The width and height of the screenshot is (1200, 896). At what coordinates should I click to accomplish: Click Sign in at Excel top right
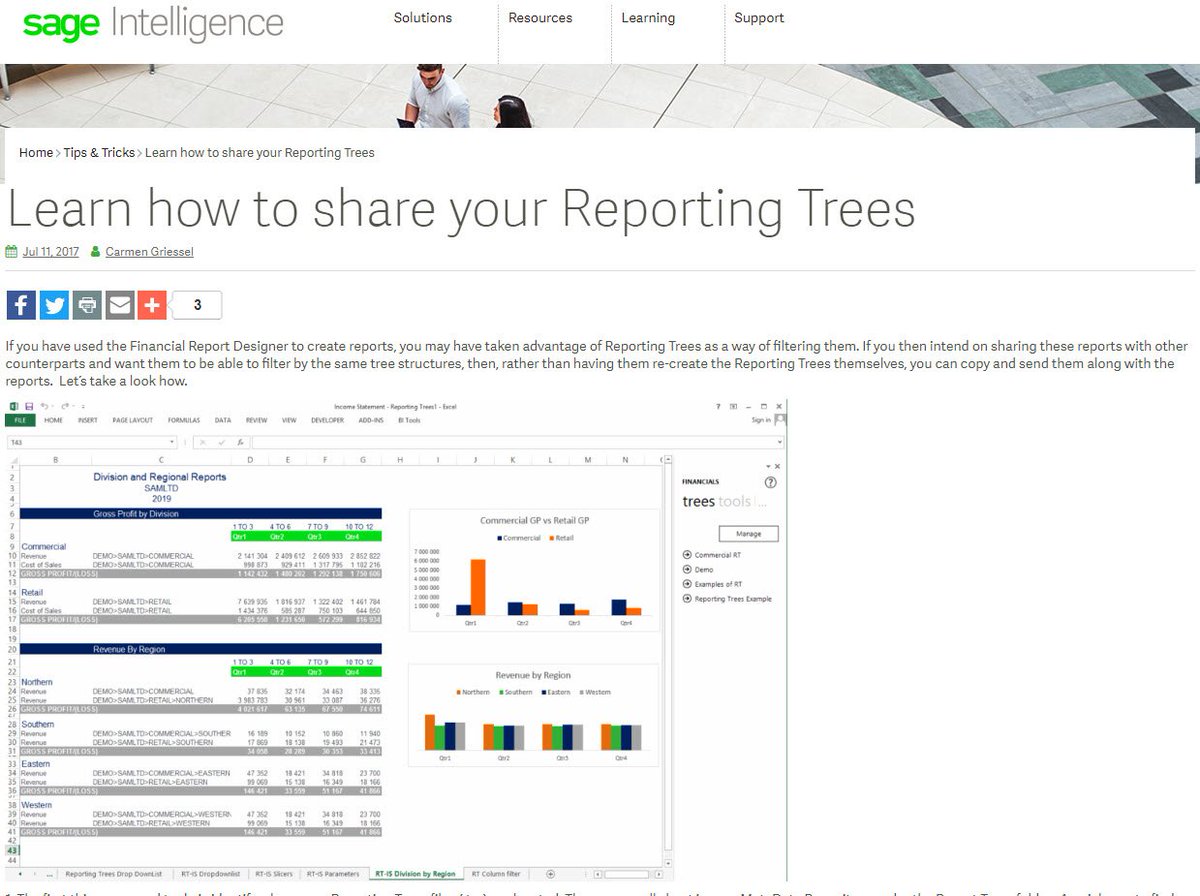coord(761,420)
